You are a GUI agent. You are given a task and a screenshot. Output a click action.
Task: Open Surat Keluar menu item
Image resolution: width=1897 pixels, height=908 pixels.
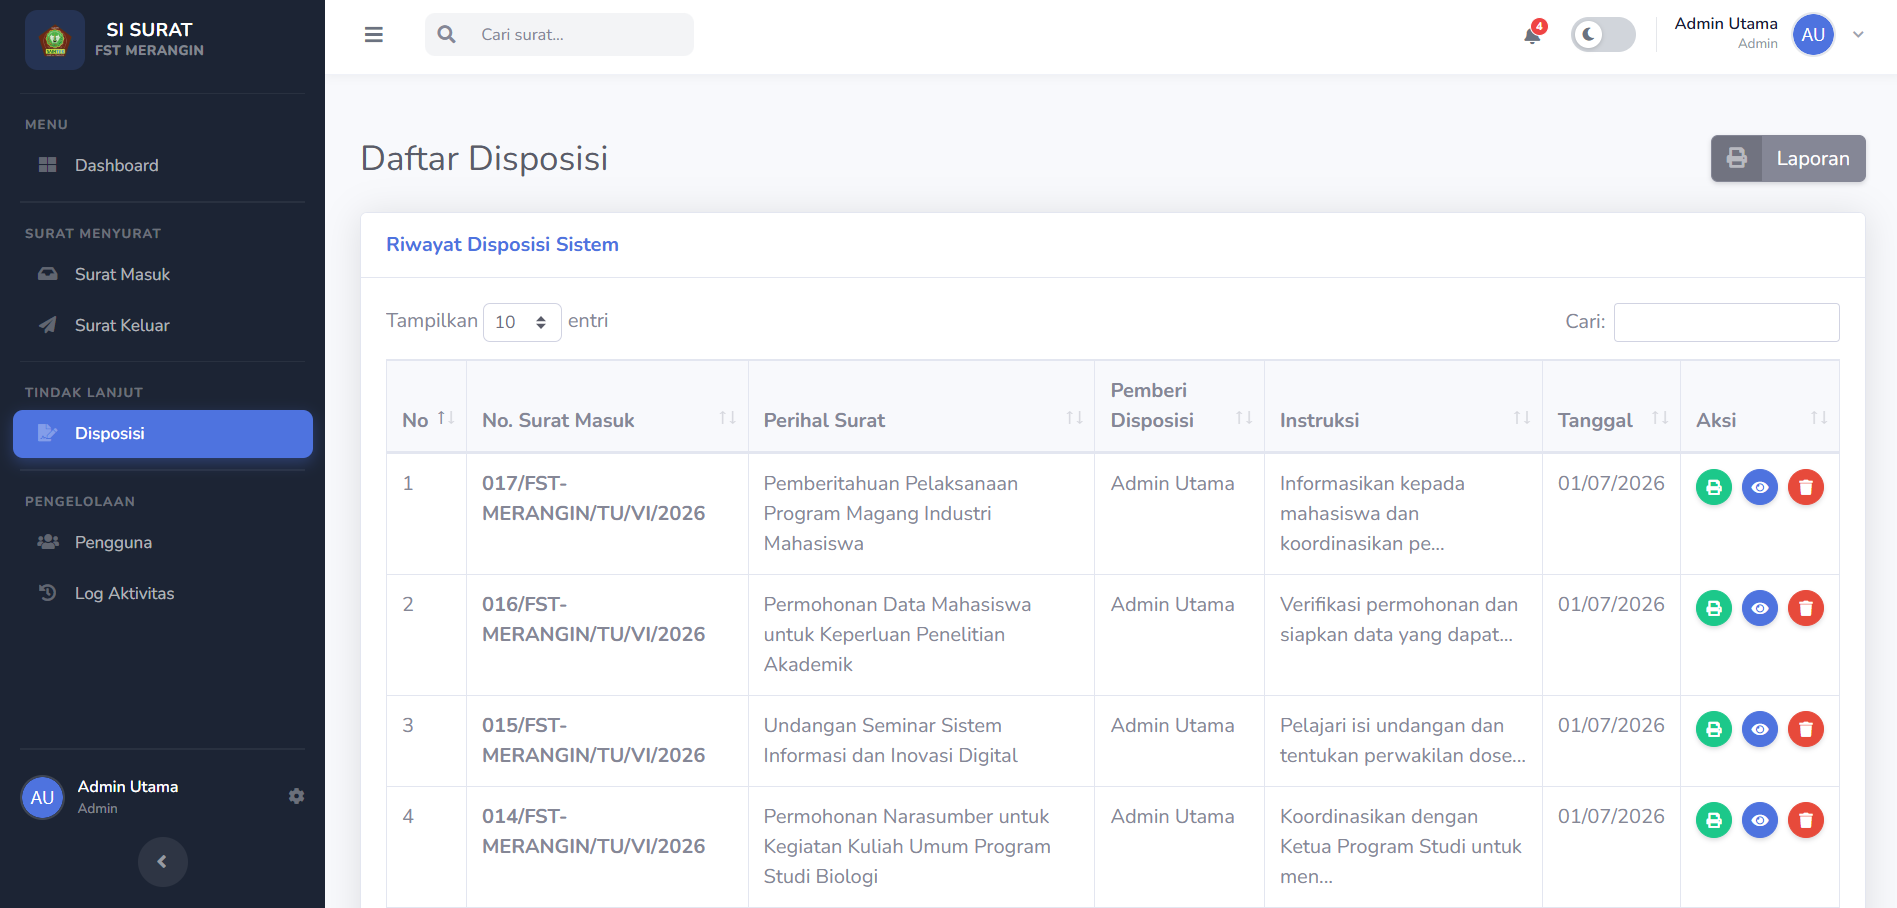pyautogui.click(x=163, y=325)
